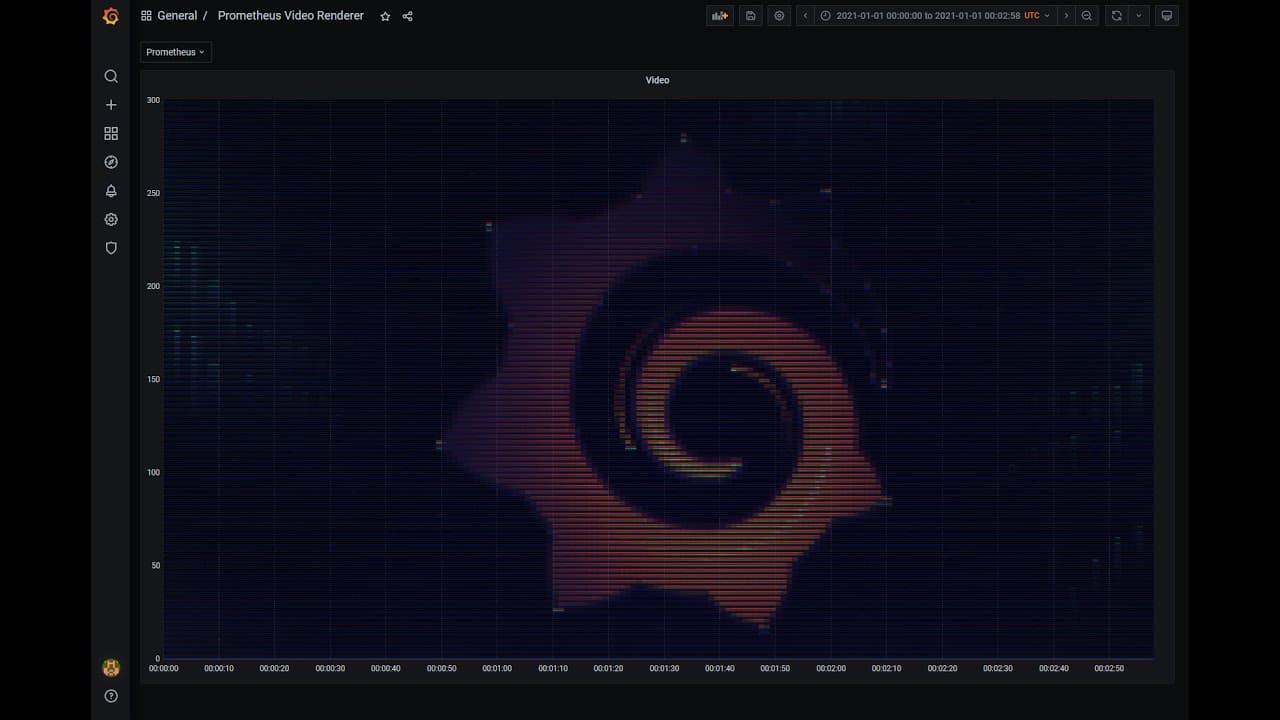Click the 00:01:10 time axis label
Screen dimensions: 1280x720
(553, 668)
